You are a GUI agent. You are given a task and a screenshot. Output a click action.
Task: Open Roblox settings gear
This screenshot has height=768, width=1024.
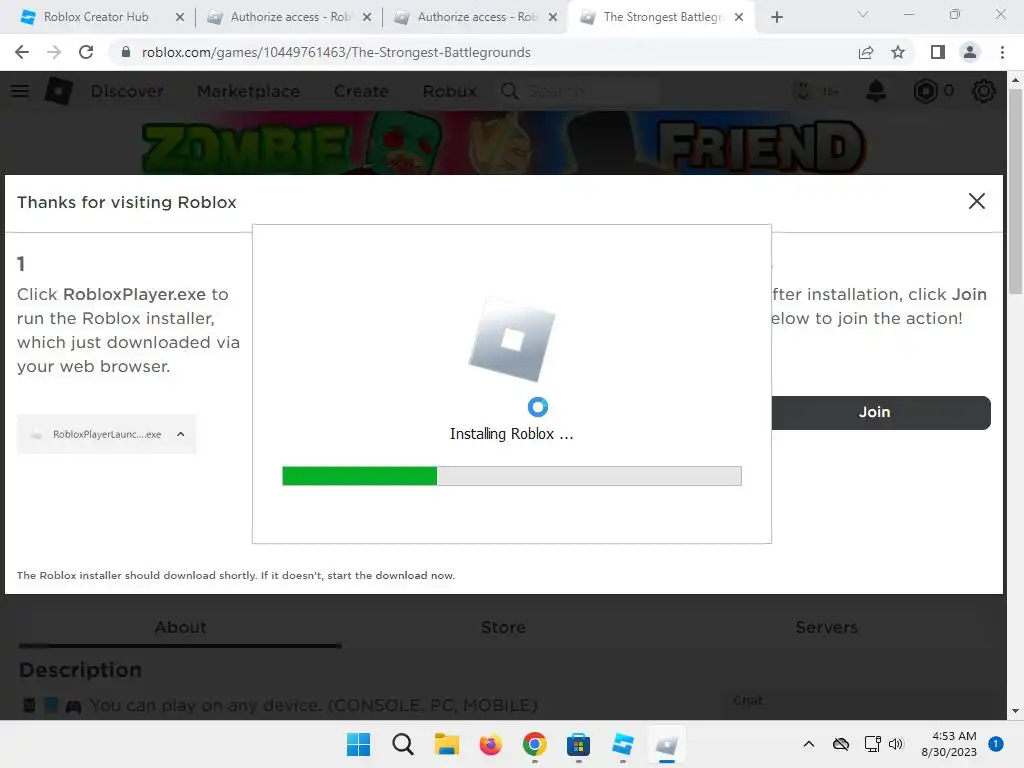(984, 91)
